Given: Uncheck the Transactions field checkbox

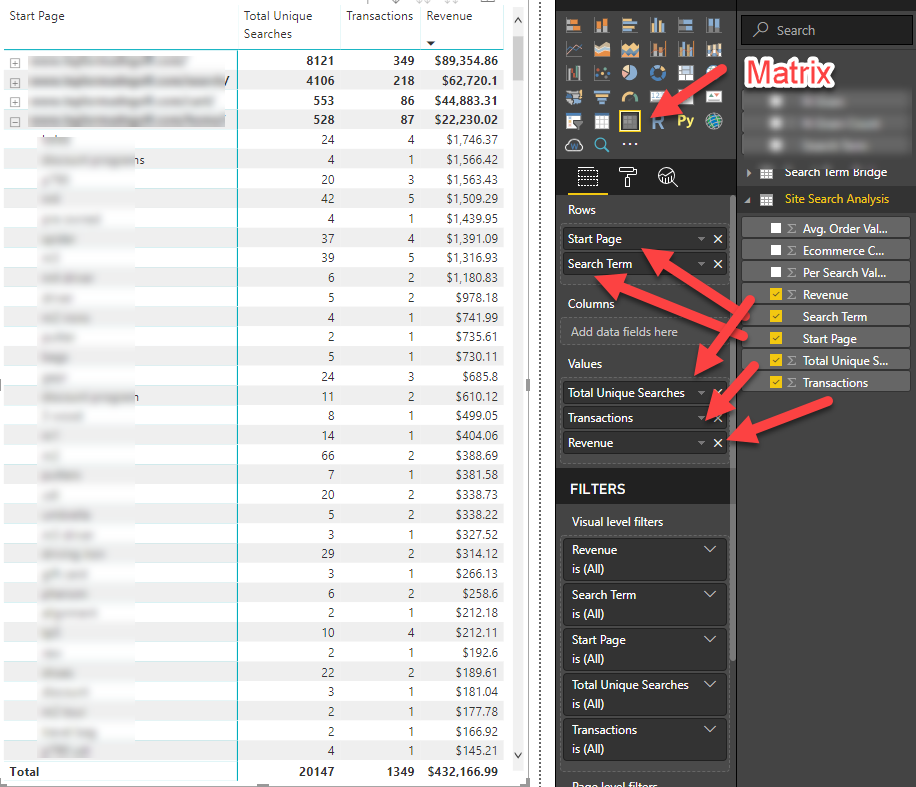Looking at the screenshot, I should click(x=776, y=383).
